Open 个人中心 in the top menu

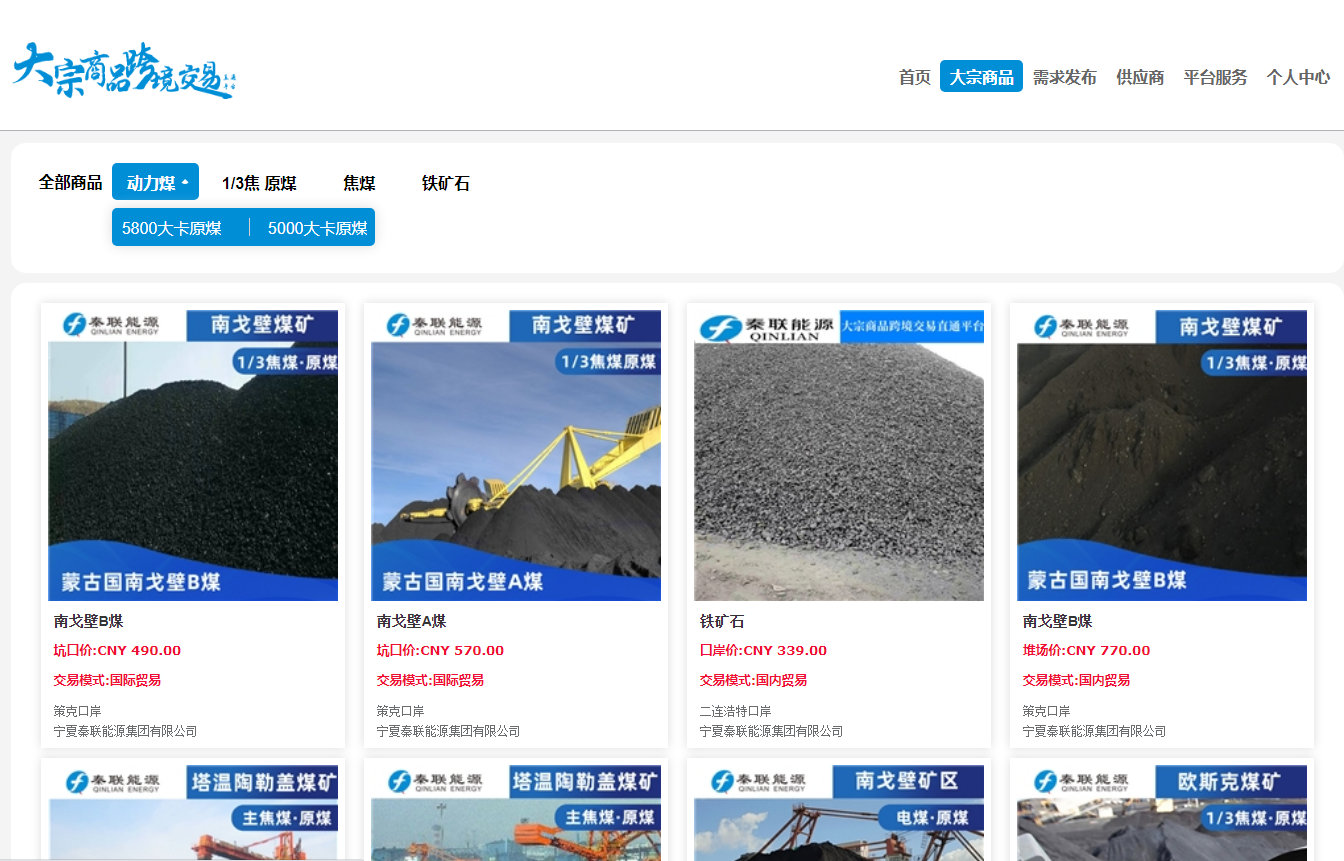click(x=1298, y=77)
